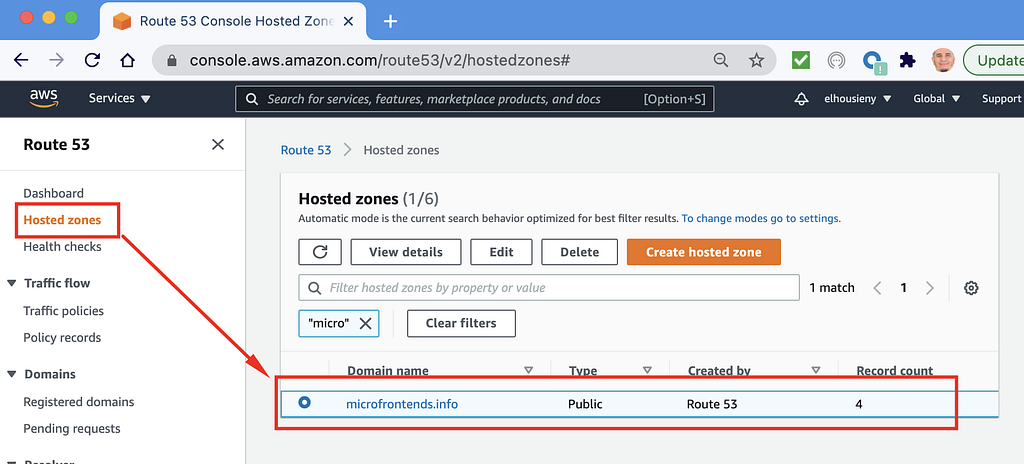
Task: Click Create hosted zone button
Action: [x=703, y=252]
